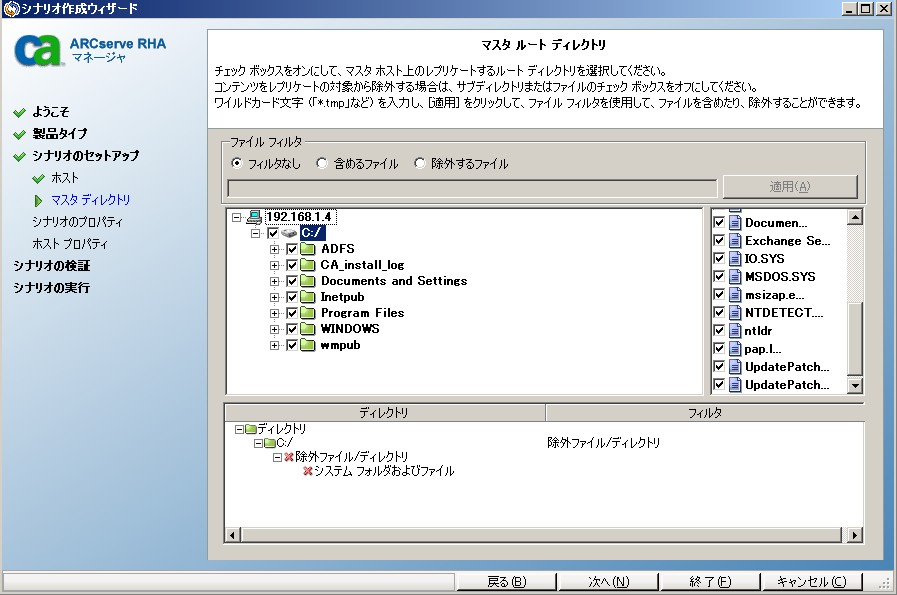Uncheck the ntldr file checkbox
This screenshot has height=595, width=897.
point(720,331)
